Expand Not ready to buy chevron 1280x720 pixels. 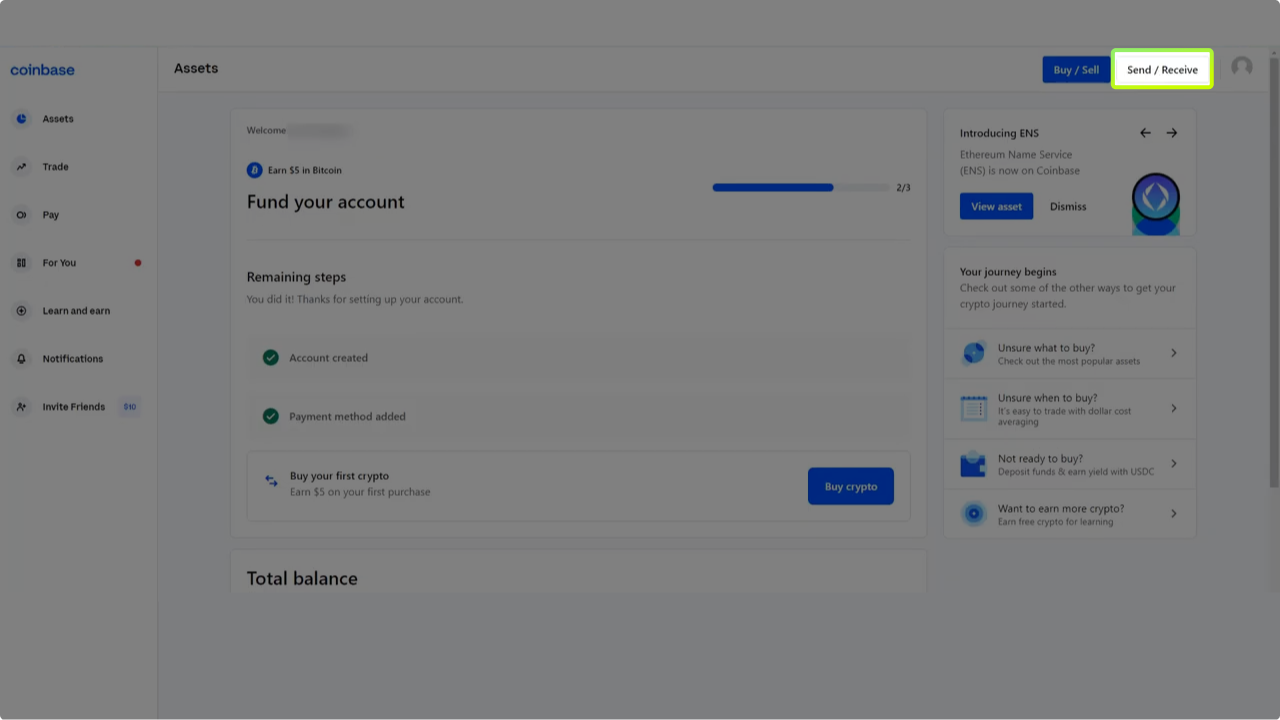(x=1174, y=464)
